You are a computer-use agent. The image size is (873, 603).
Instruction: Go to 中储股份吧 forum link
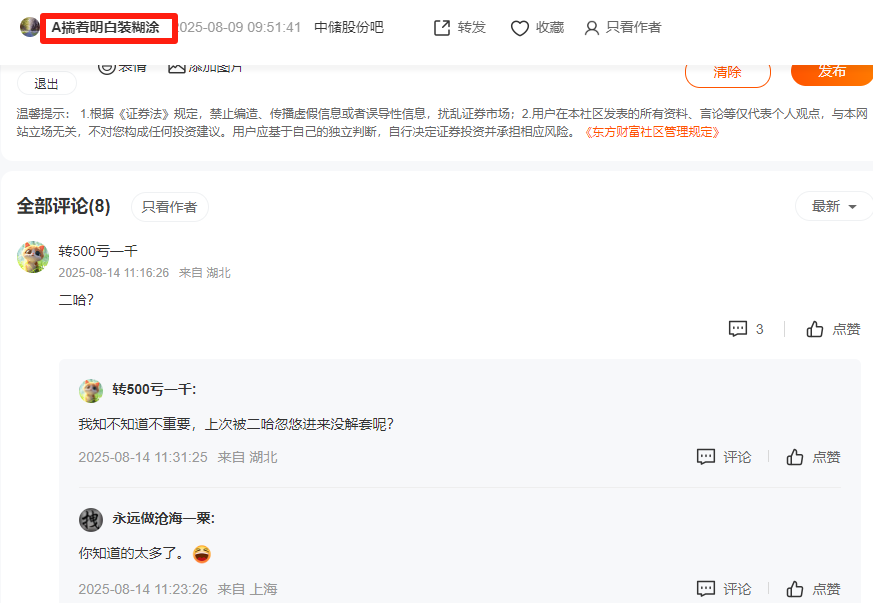coord(349,27)
